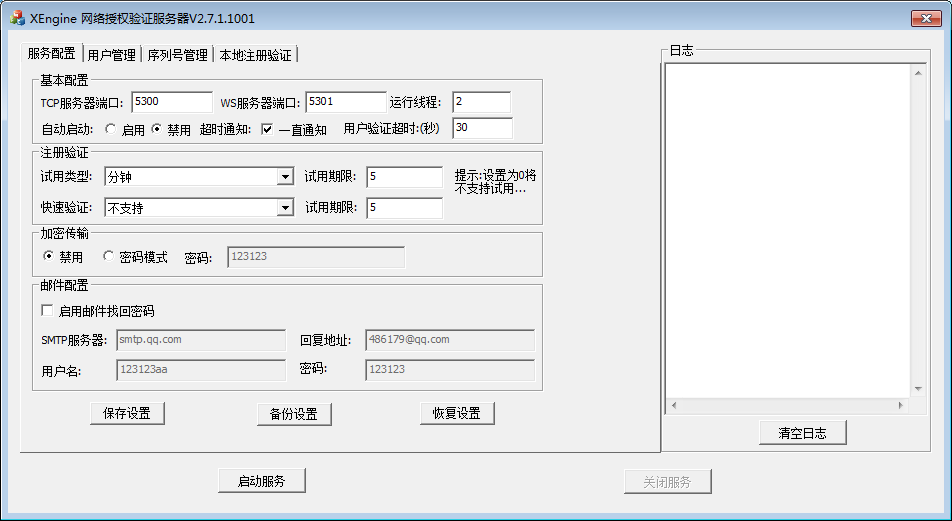Image resolution: width=952 pixels, height=521 pixels.
Task: Start the service with 启动服务
Action: [262, 481]
